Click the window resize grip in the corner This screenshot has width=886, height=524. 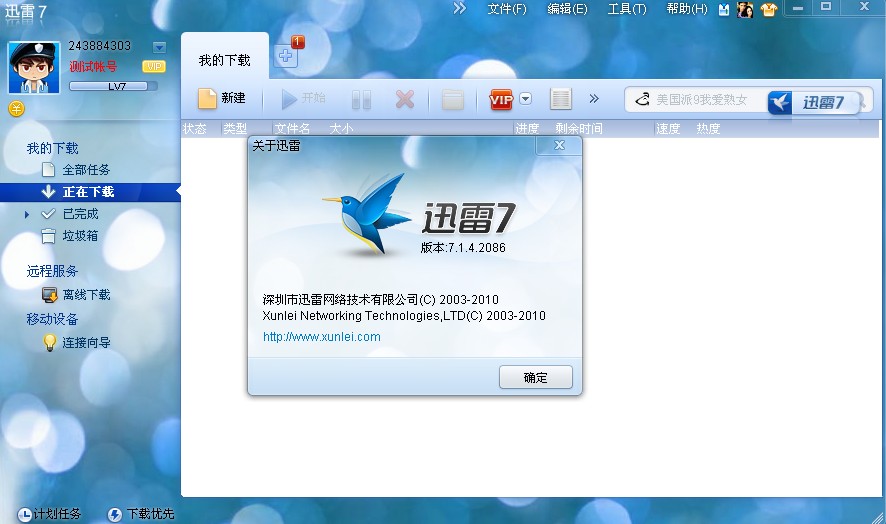(877, 516)
